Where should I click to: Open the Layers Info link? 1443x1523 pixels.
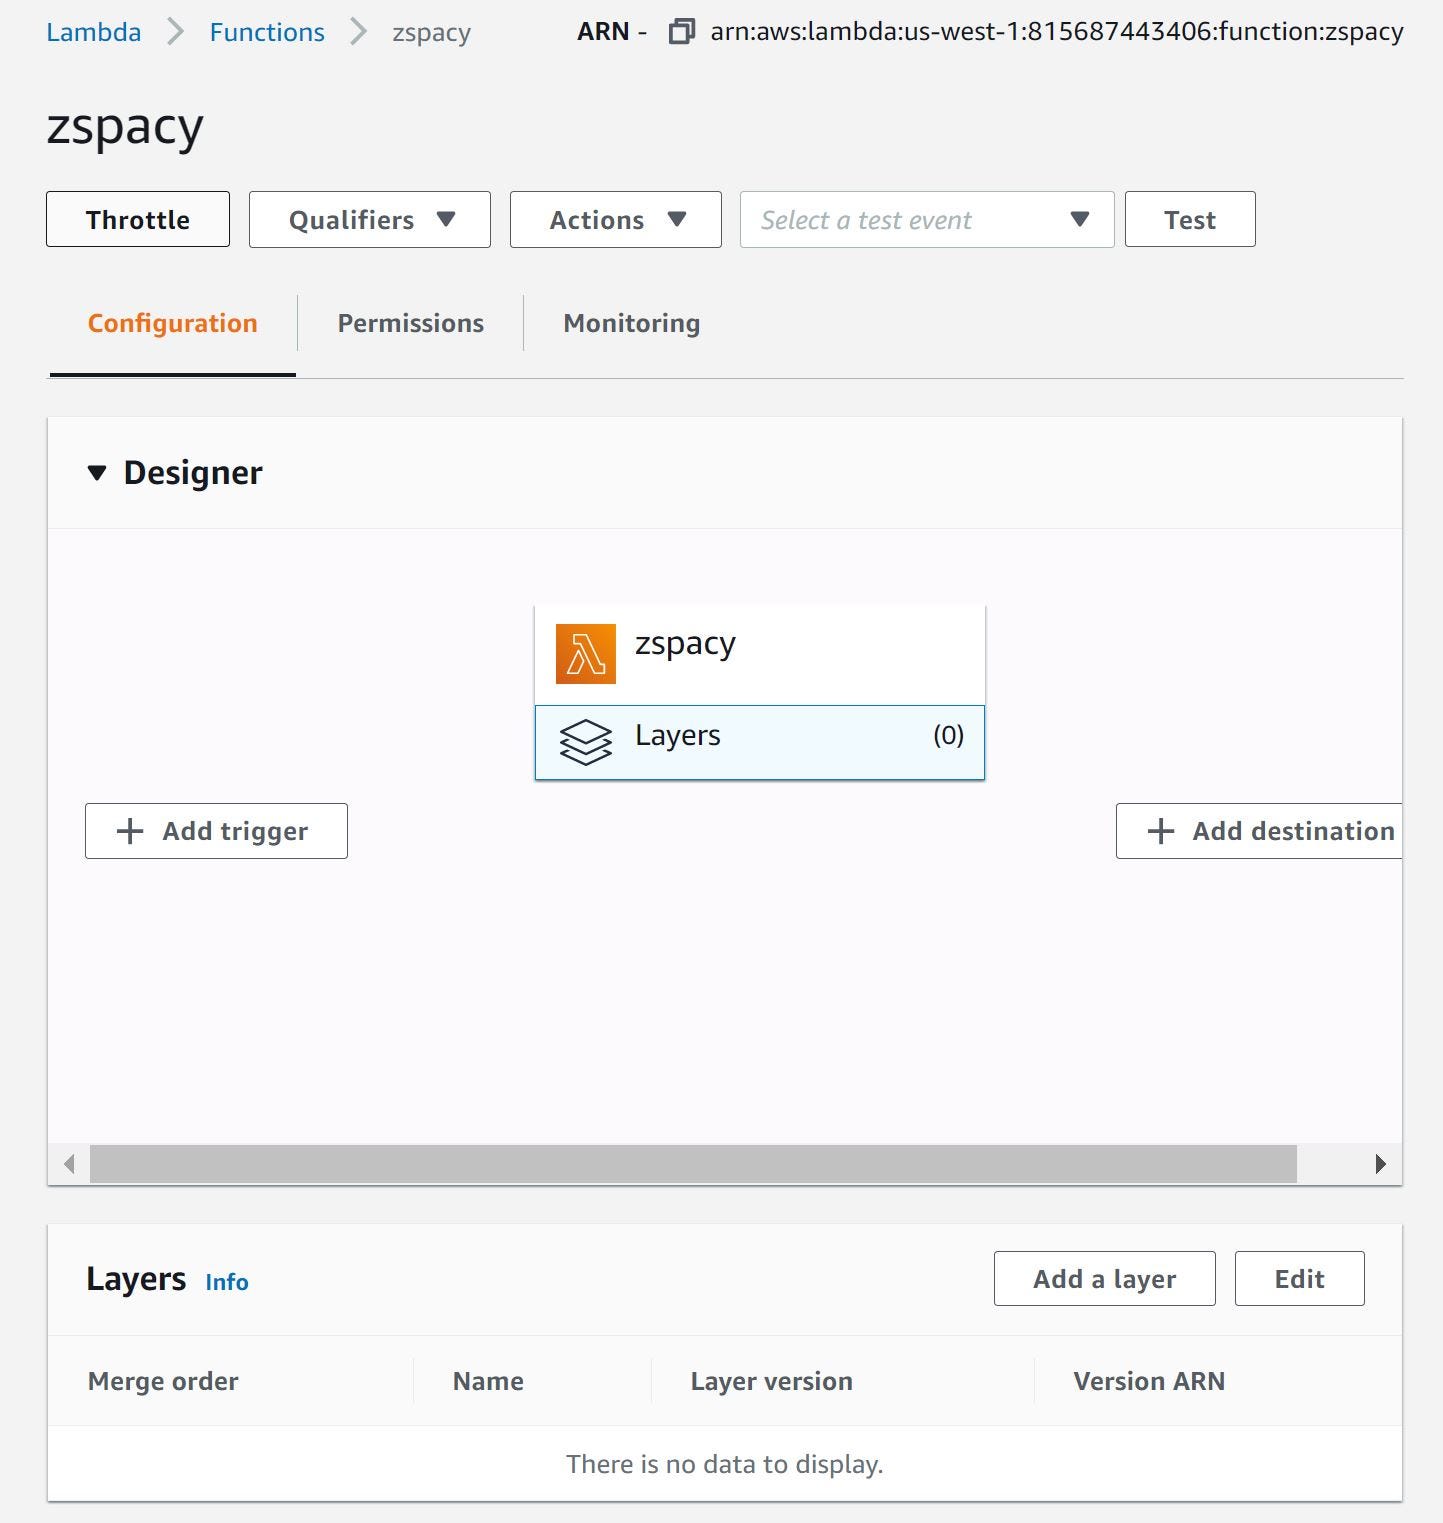[x=227, y=1282]
